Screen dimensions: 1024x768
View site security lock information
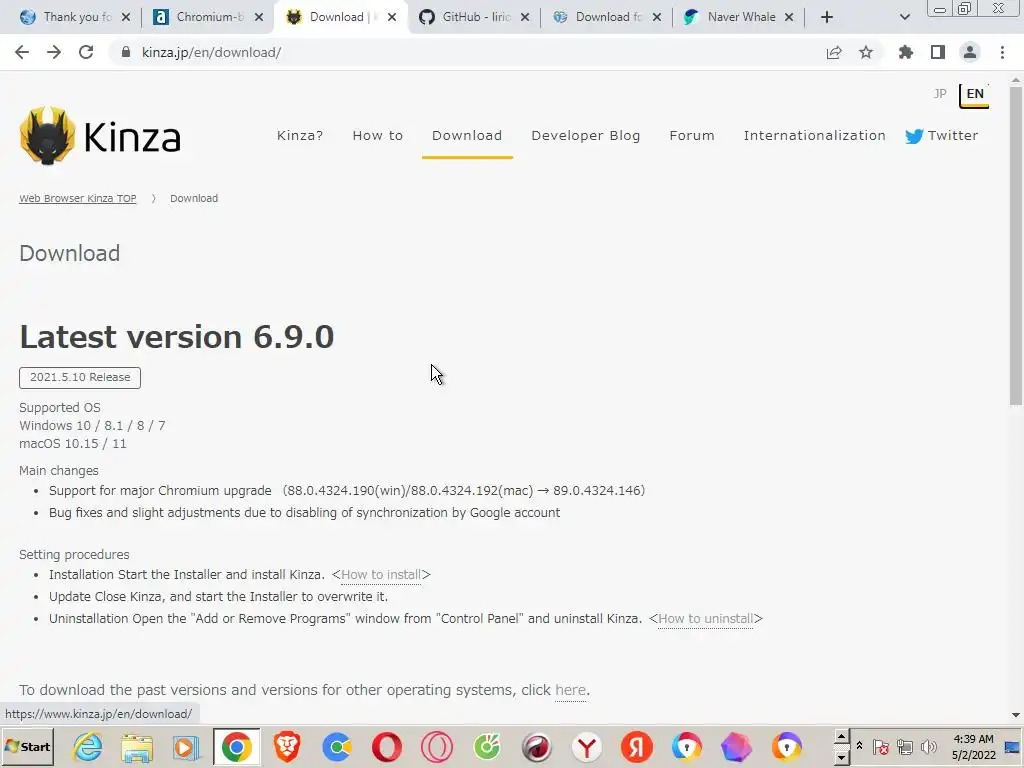[126, 52]
